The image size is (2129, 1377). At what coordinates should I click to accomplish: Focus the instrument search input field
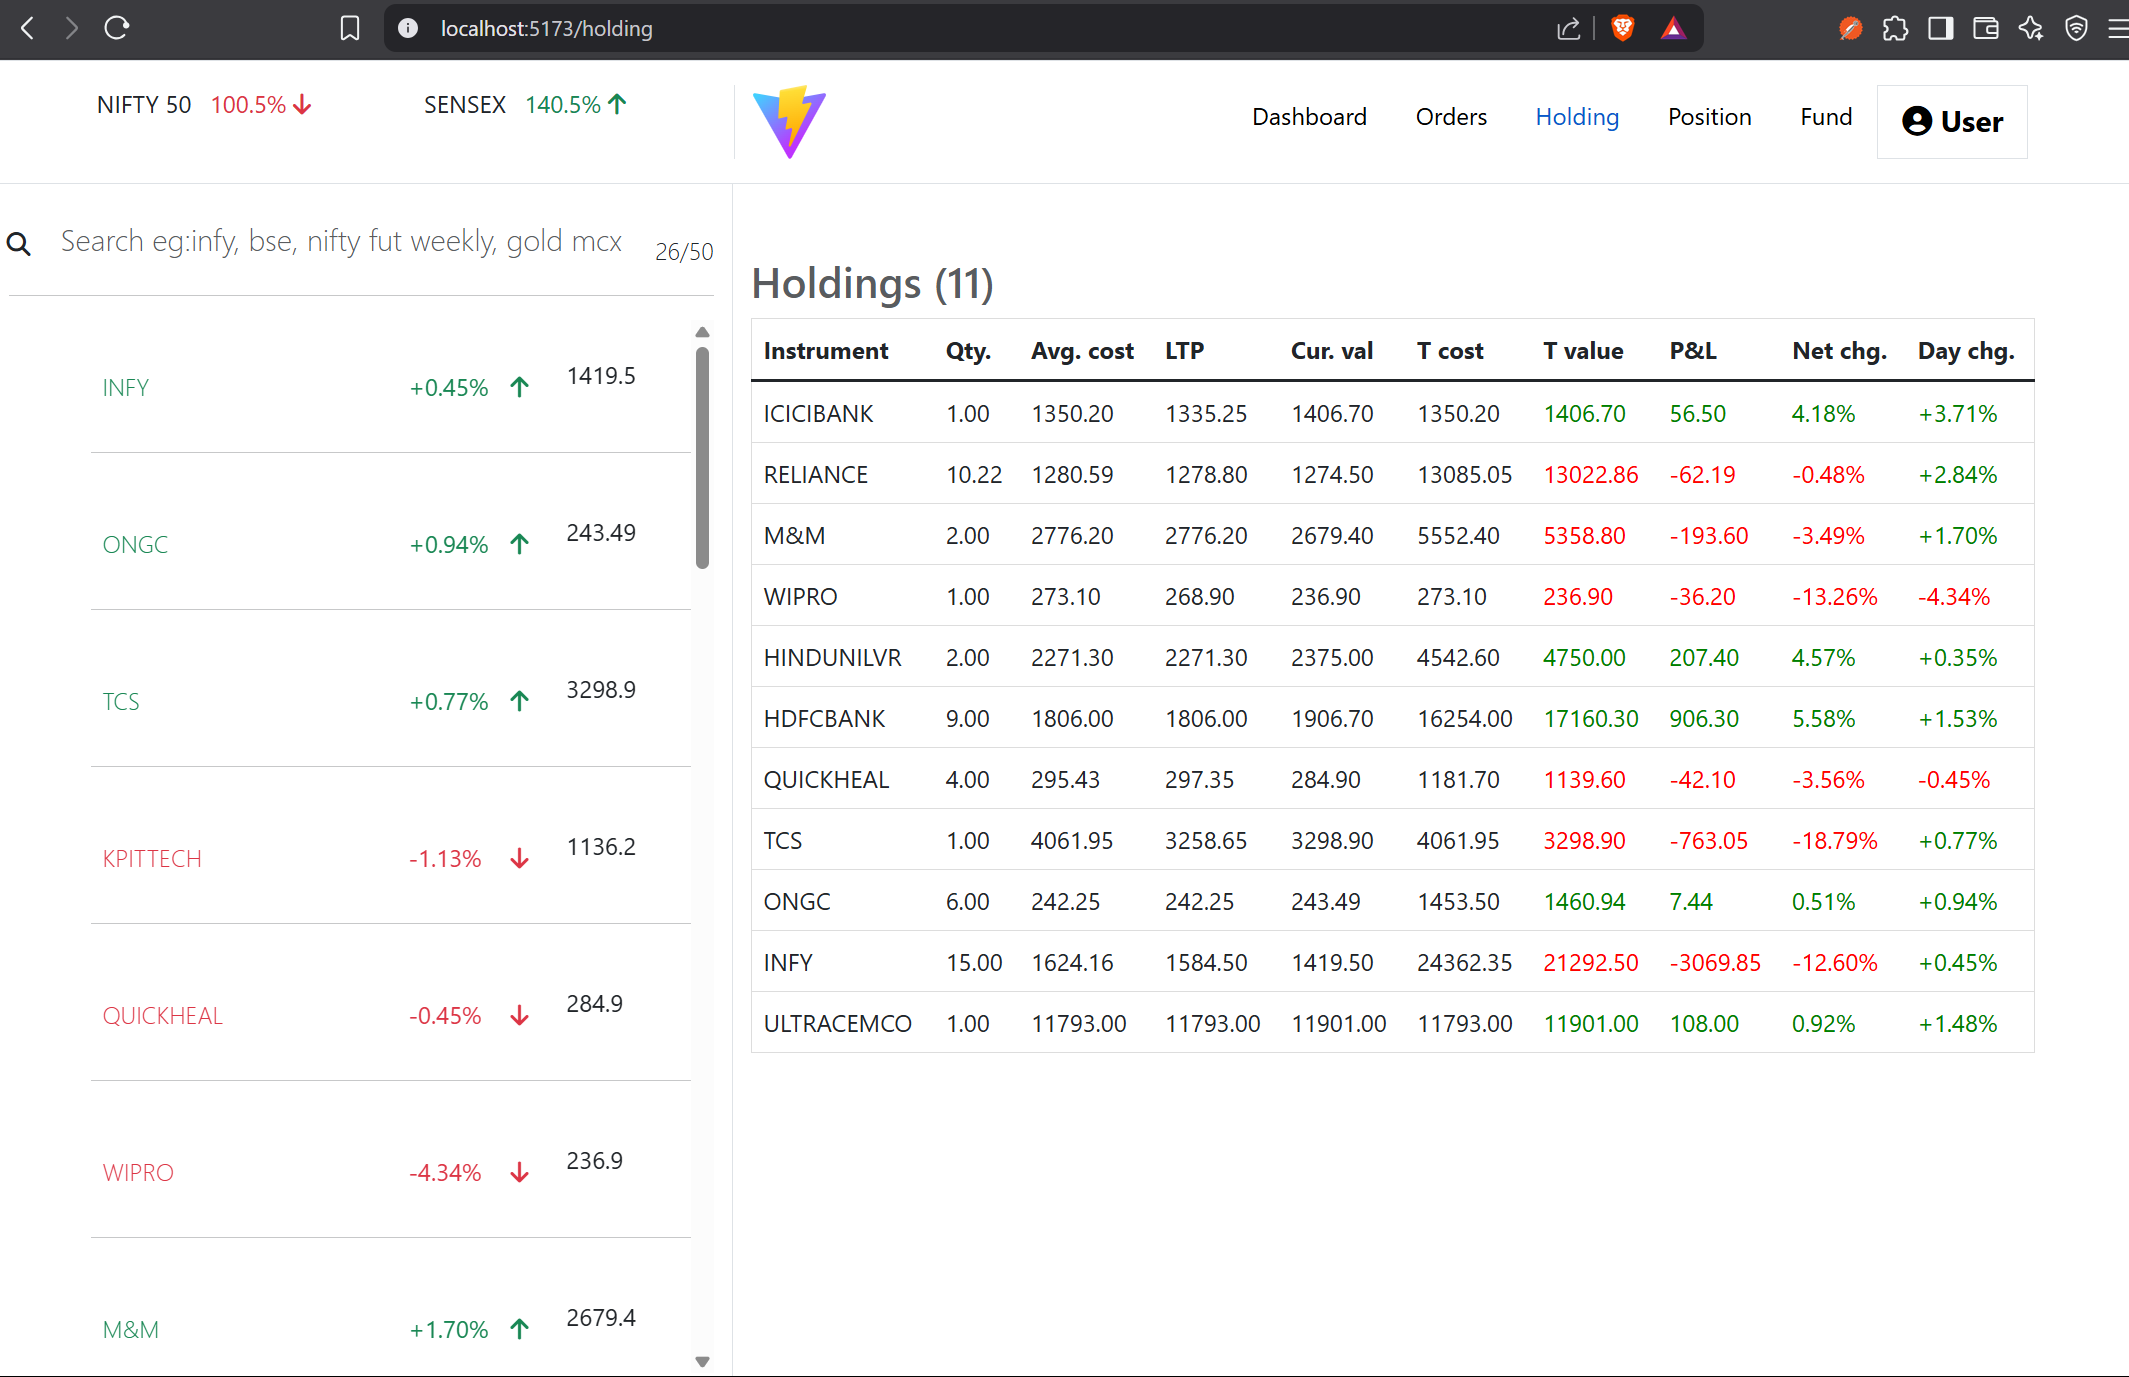pyautogui.click(x=341, y=241)
